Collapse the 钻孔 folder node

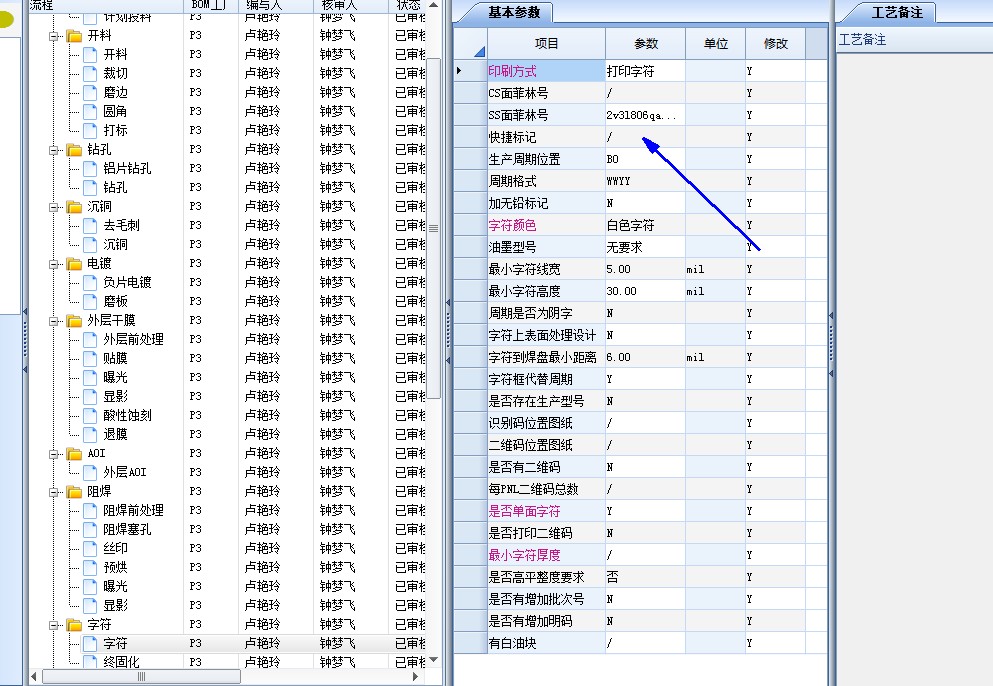pyautogui.click(x=54, y=150)
